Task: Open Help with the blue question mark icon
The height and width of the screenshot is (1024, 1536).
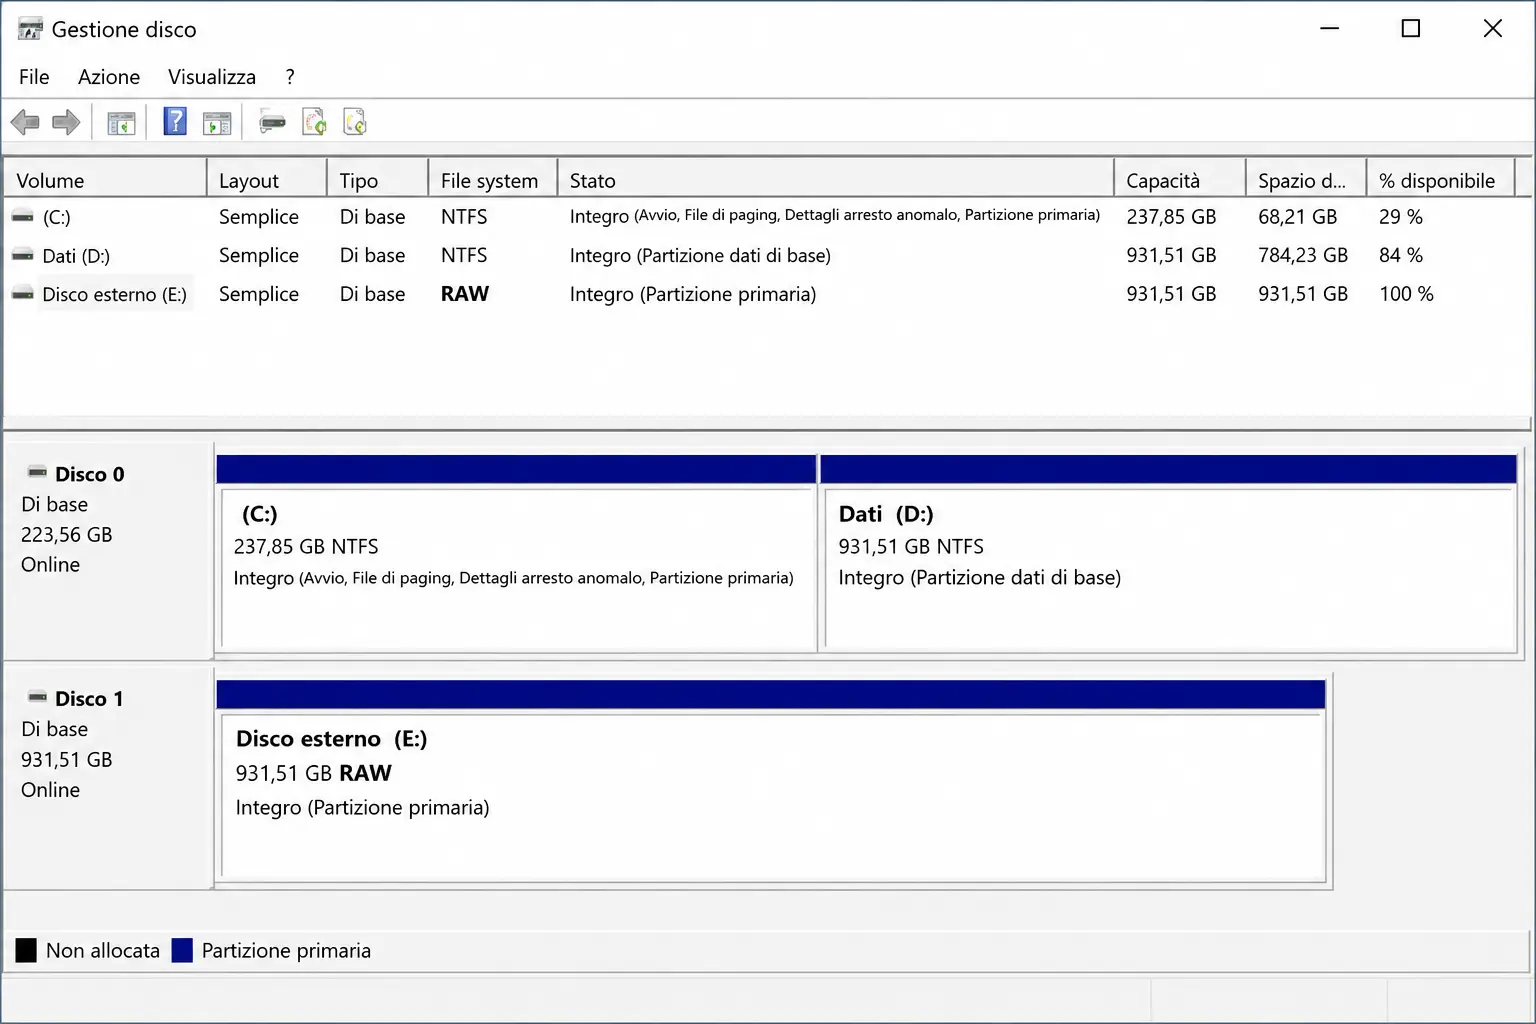Action: click(175, 122)
